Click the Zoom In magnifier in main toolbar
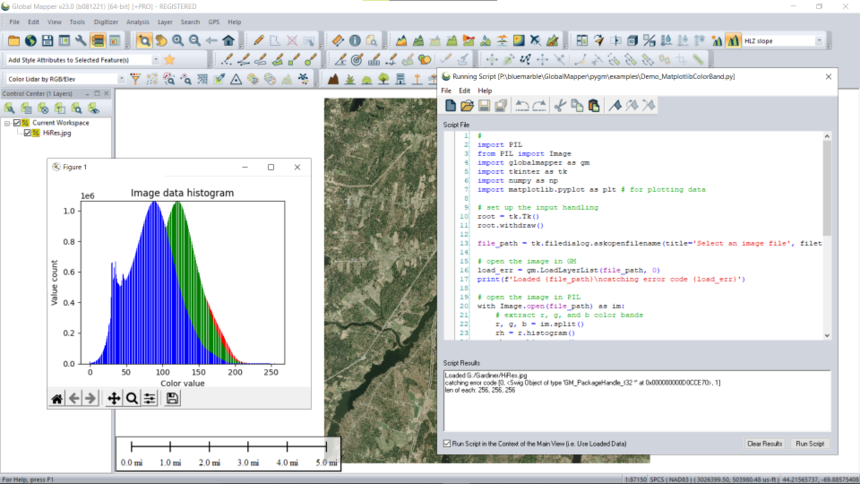Screen dimensions: 860x484 (177, 41)
